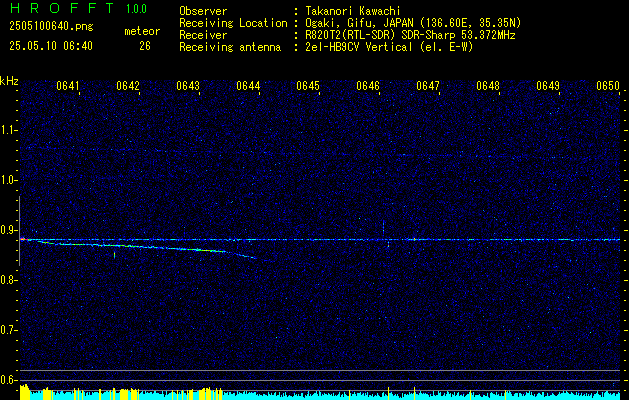629x400 pixels.
Task: Click the red signal peak at spectrogram start
Action: tap(23, 239)
